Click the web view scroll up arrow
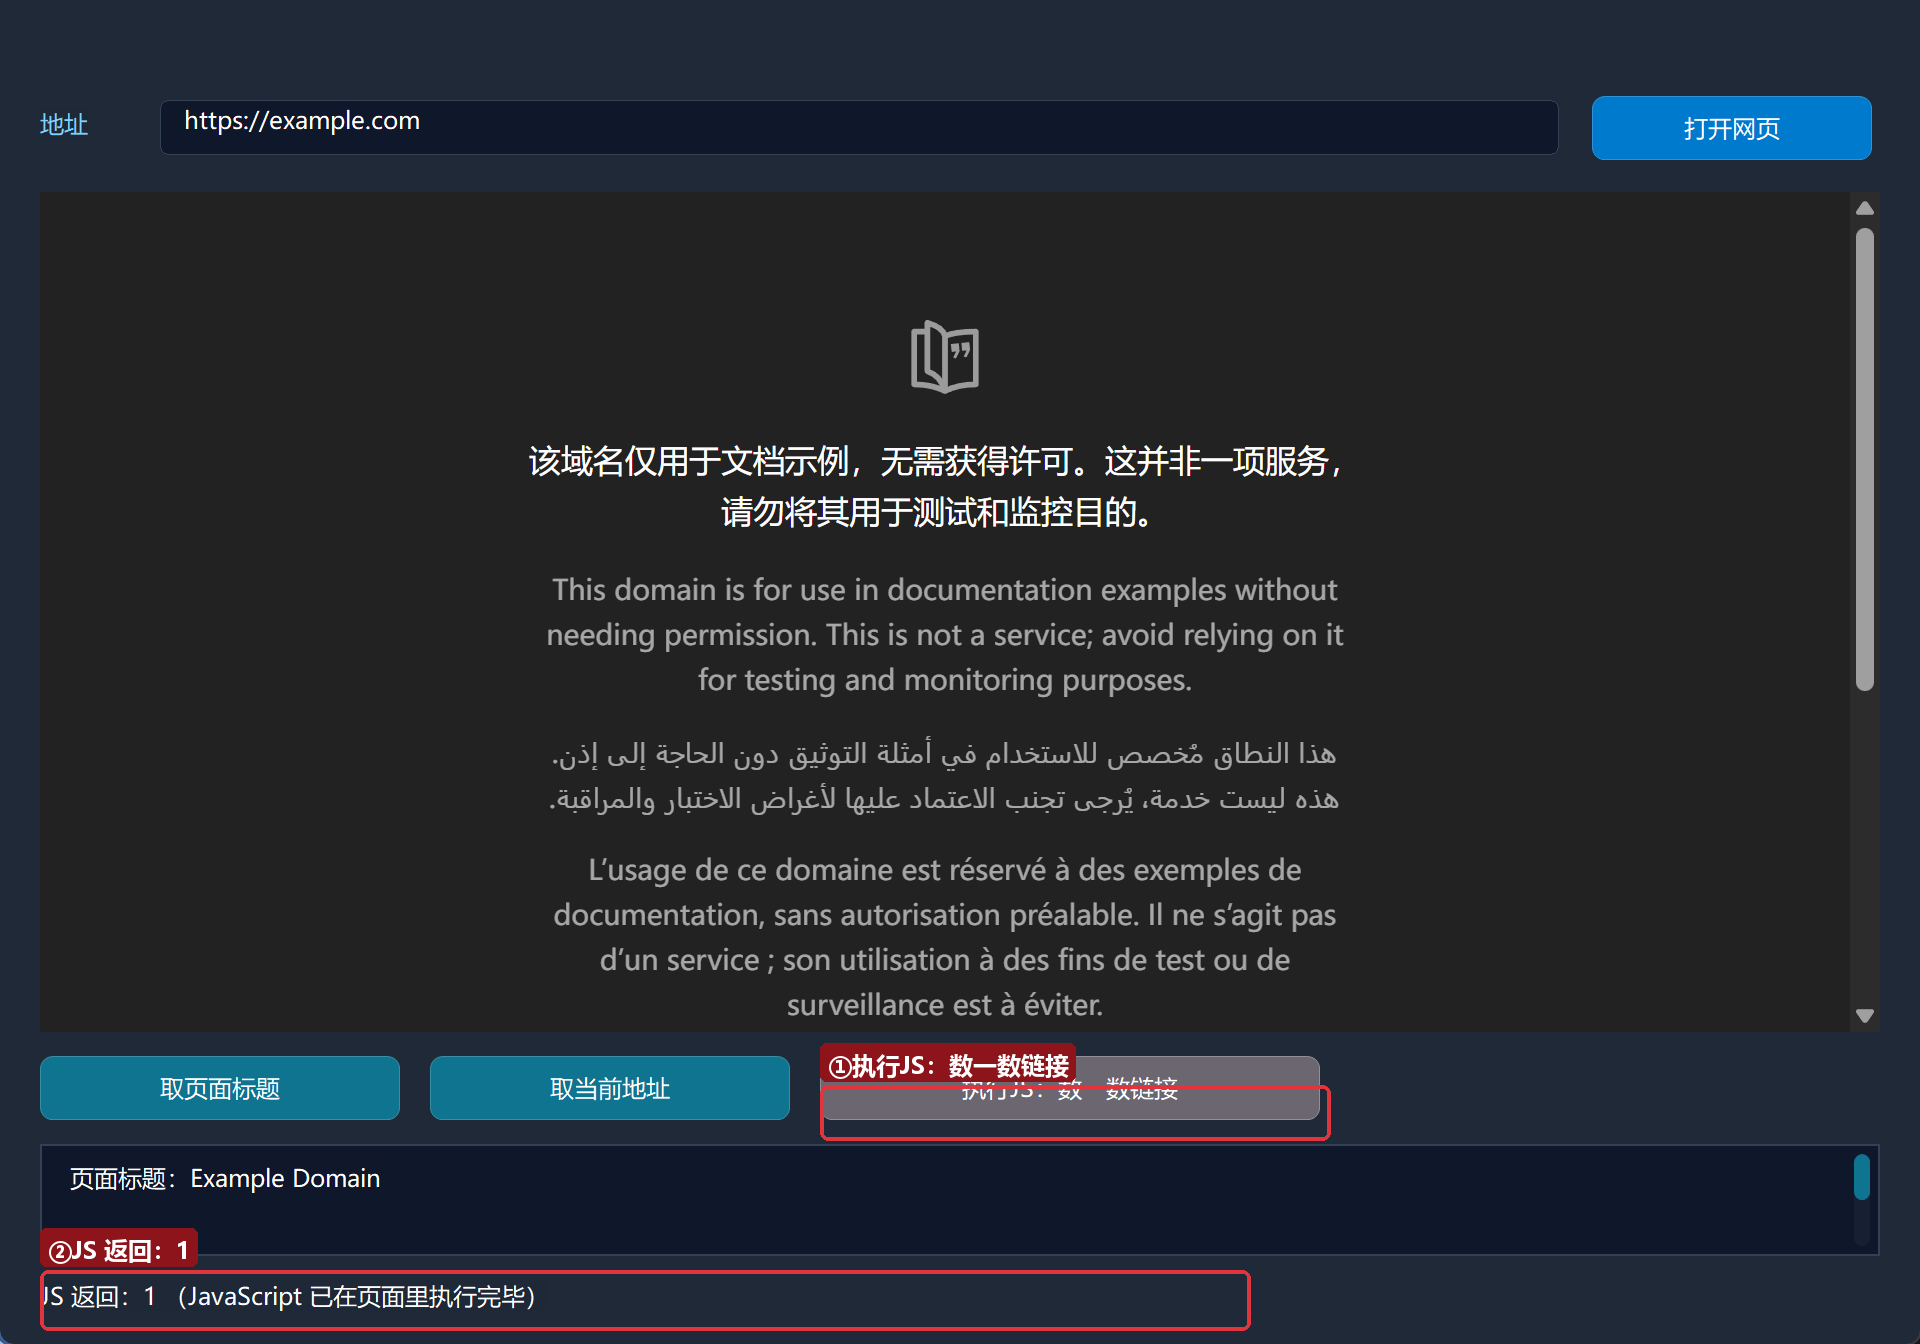The image size is (1920, 1344). (x=1864, y=208)
